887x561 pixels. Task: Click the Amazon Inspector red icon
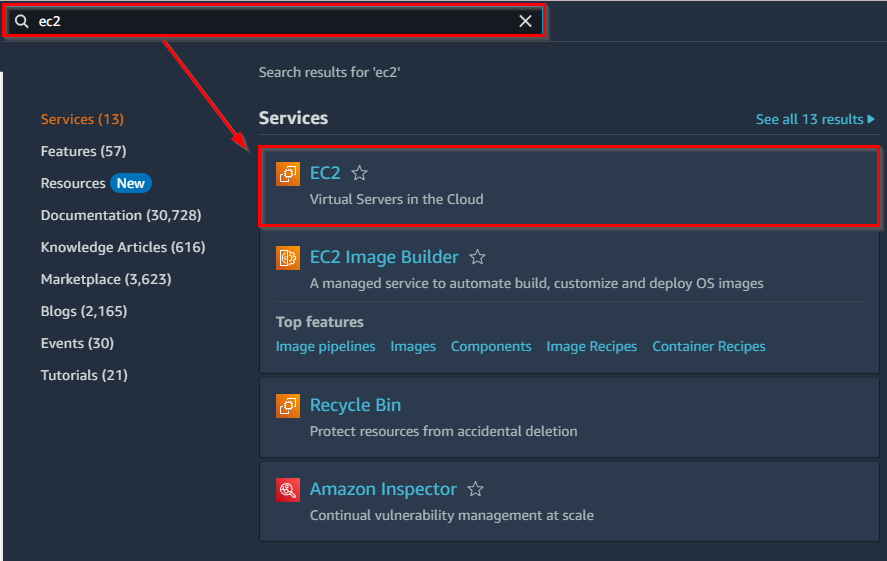288,490
